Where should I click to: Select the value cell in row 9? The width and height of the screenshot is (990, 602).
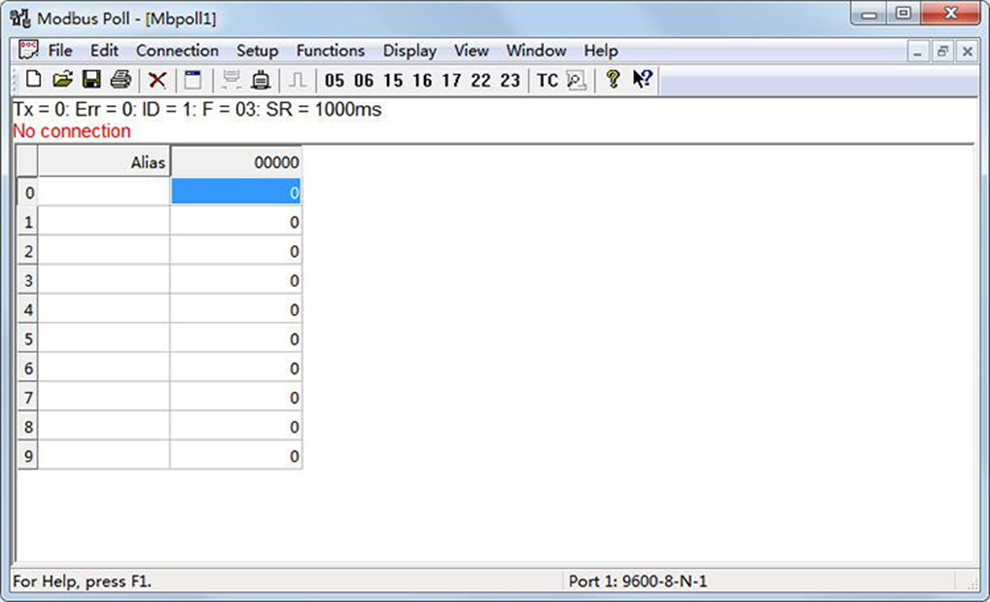[236, 455]
